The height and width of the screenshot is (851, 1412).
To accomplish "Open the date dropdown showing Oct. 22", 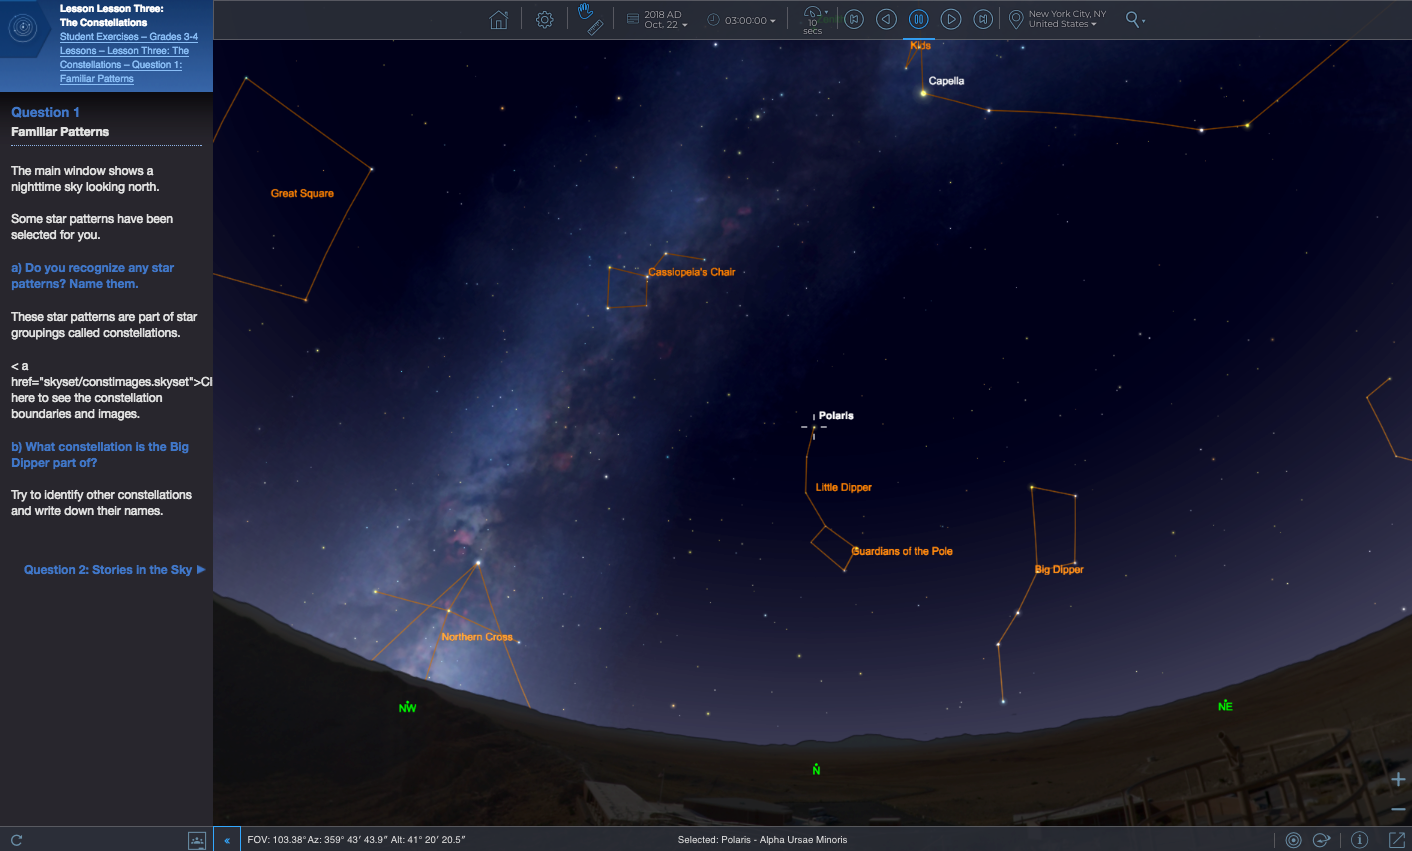I will [665, 20].
